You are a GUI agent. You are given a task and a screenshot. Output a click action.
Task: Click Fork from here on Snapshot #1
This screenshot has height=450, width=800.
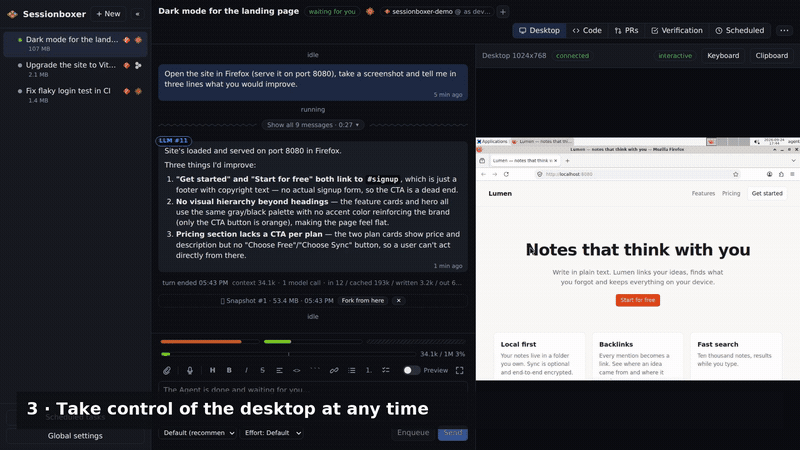[363, 301]
